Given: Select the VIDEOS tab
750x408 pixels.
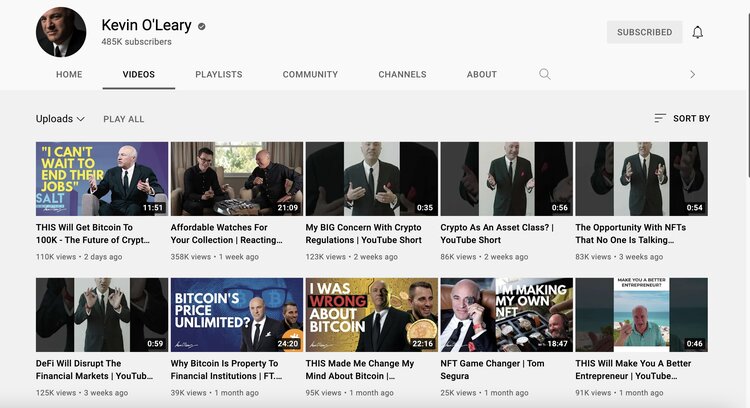Looking at the screenshot, I should tap(139, 75).
